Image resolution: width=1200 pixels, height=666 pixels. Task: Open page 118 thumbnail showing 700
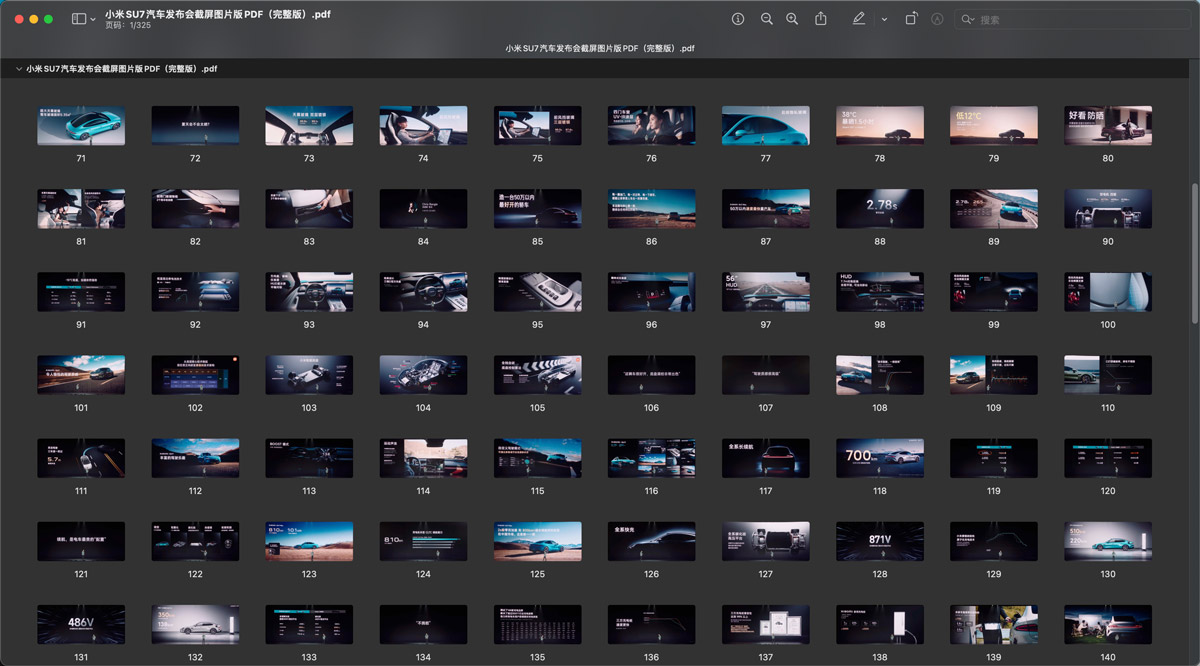(x=880, y=457)
